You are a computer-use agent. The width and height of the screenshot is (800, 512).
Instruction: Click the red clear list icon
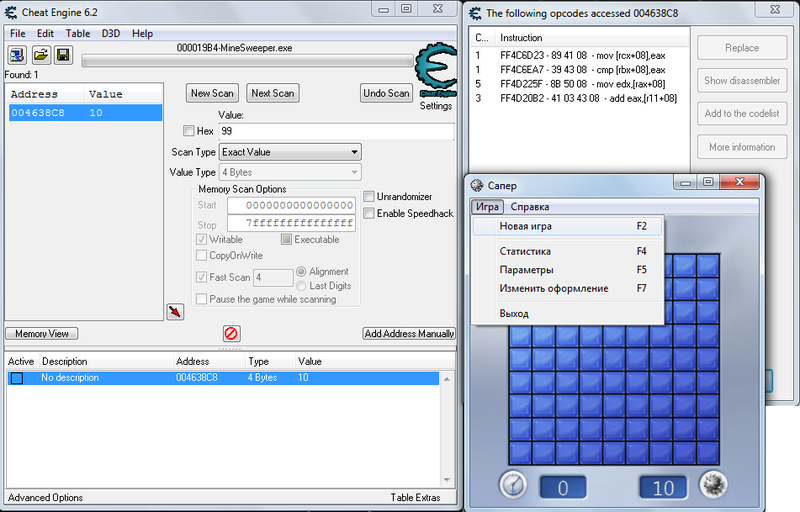pyautogui.click(x=231, y=334)
